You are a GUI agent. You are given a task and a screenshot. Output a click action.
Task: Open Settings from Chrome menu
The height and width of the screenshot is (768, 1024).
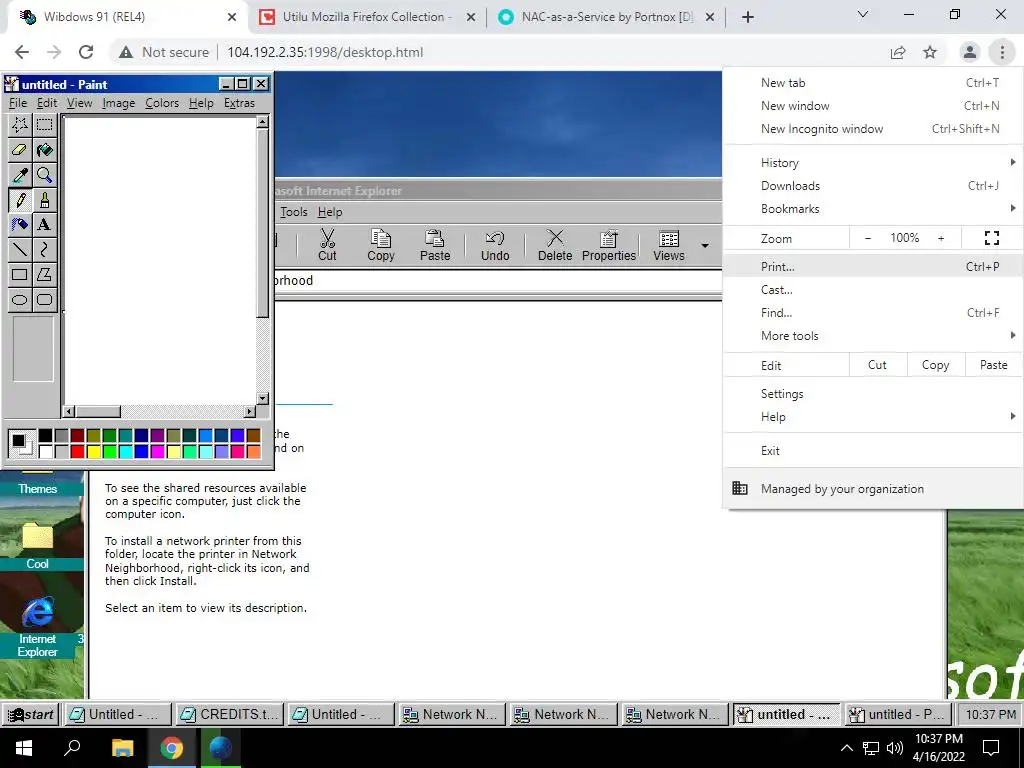pos(872,394)
